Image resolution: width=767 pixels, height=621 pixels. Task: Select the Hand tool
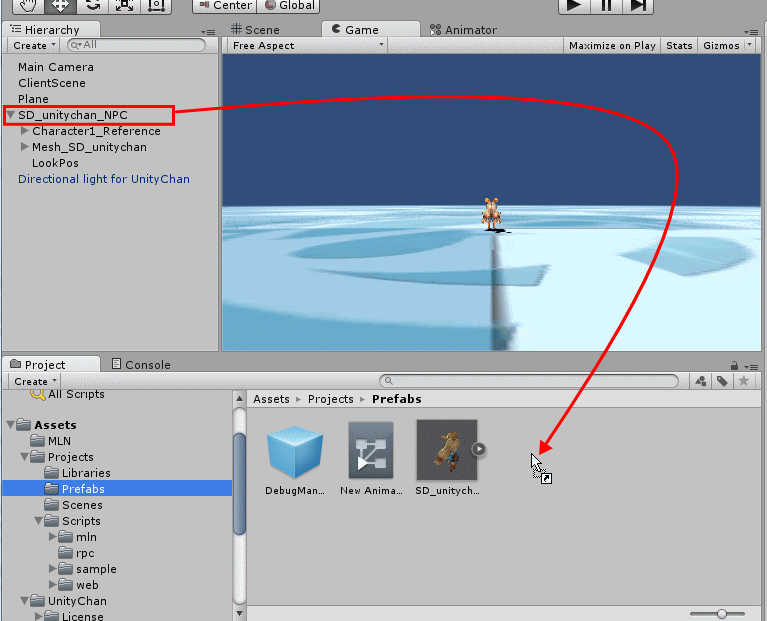coord(28,5)
